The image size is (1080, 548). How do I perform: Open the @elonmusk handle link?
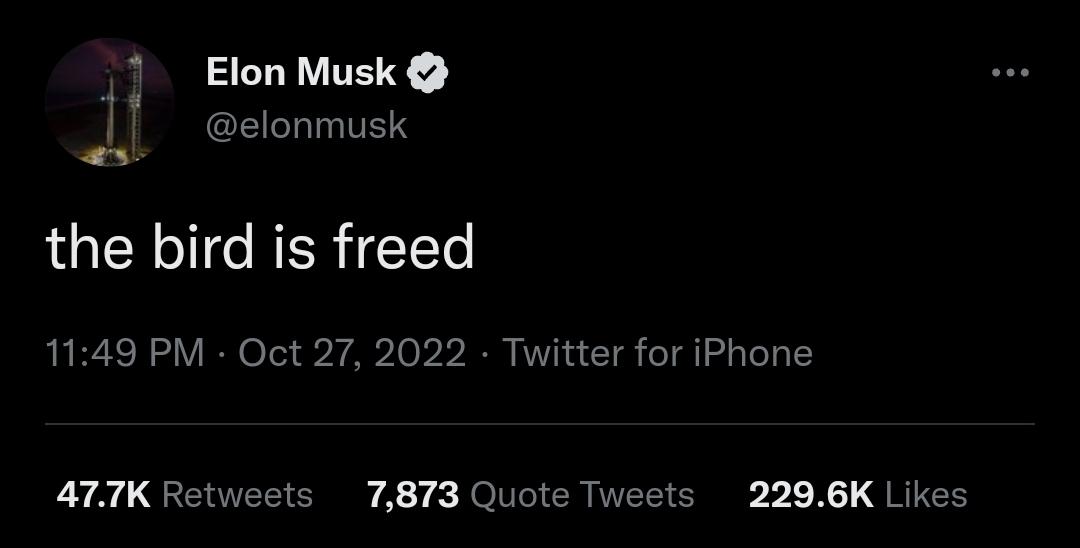pos(307,126)
